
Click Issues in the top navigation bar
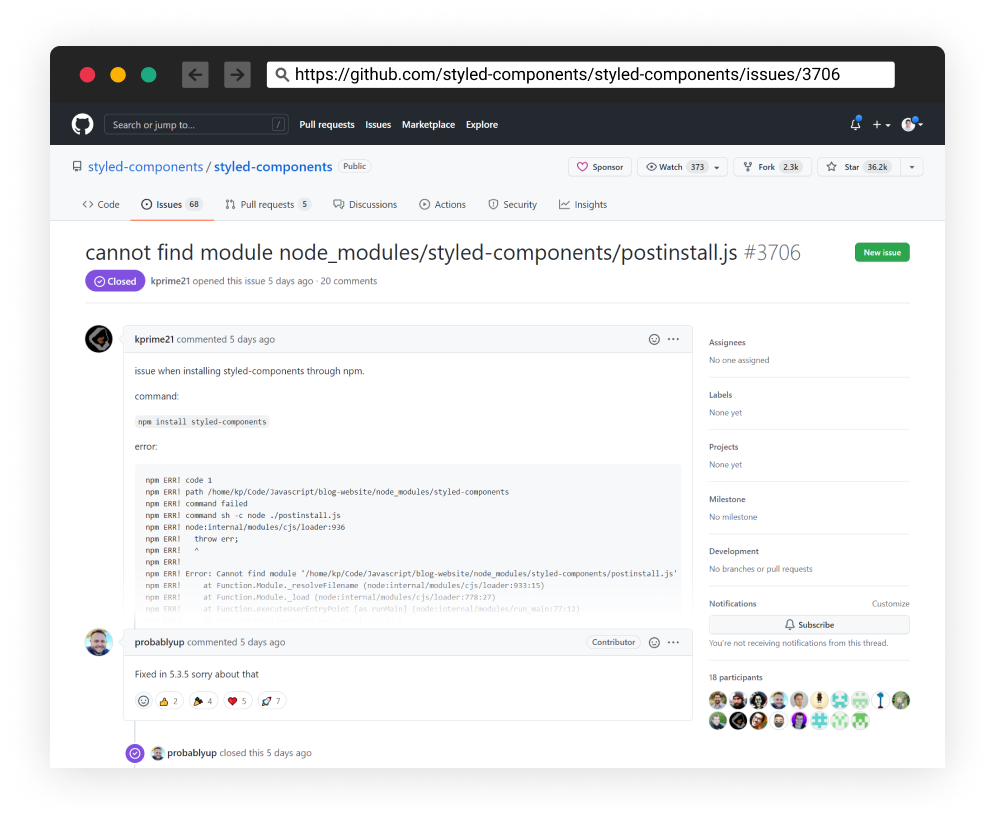(x=378, y=125)
